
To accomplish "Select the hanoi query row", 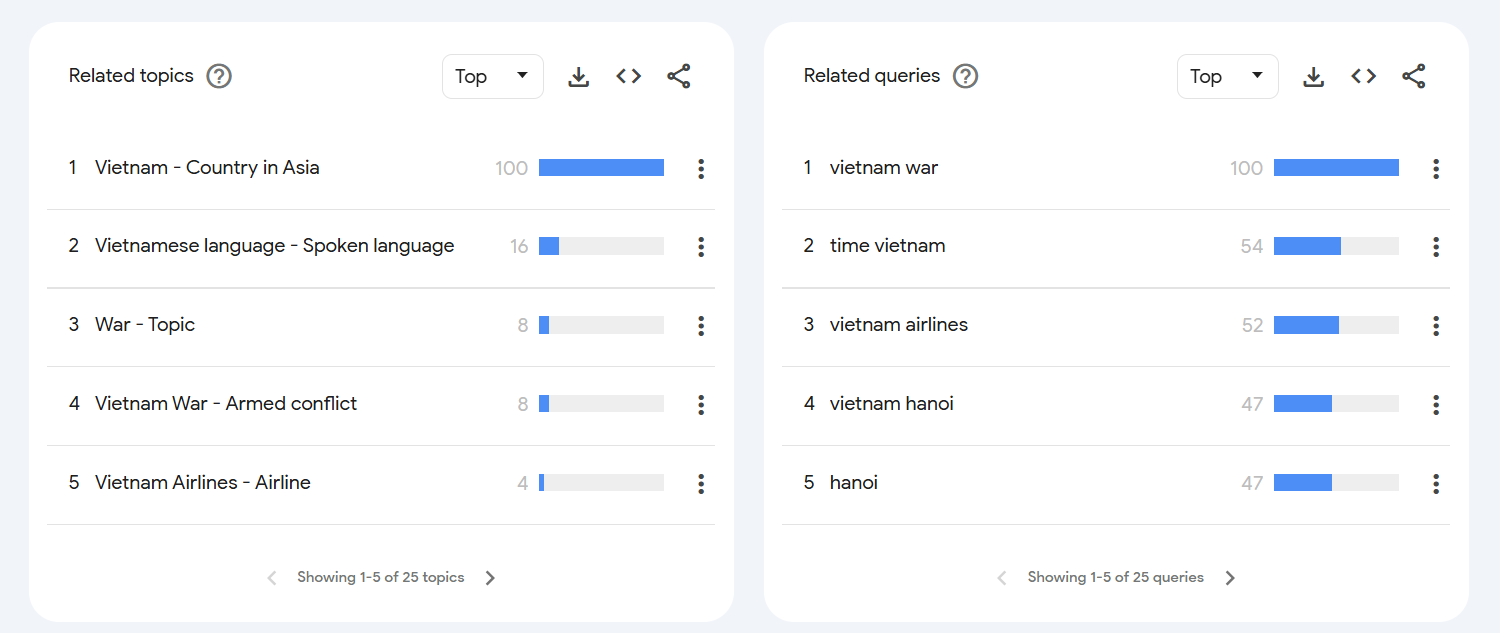I will coord(853,482).
